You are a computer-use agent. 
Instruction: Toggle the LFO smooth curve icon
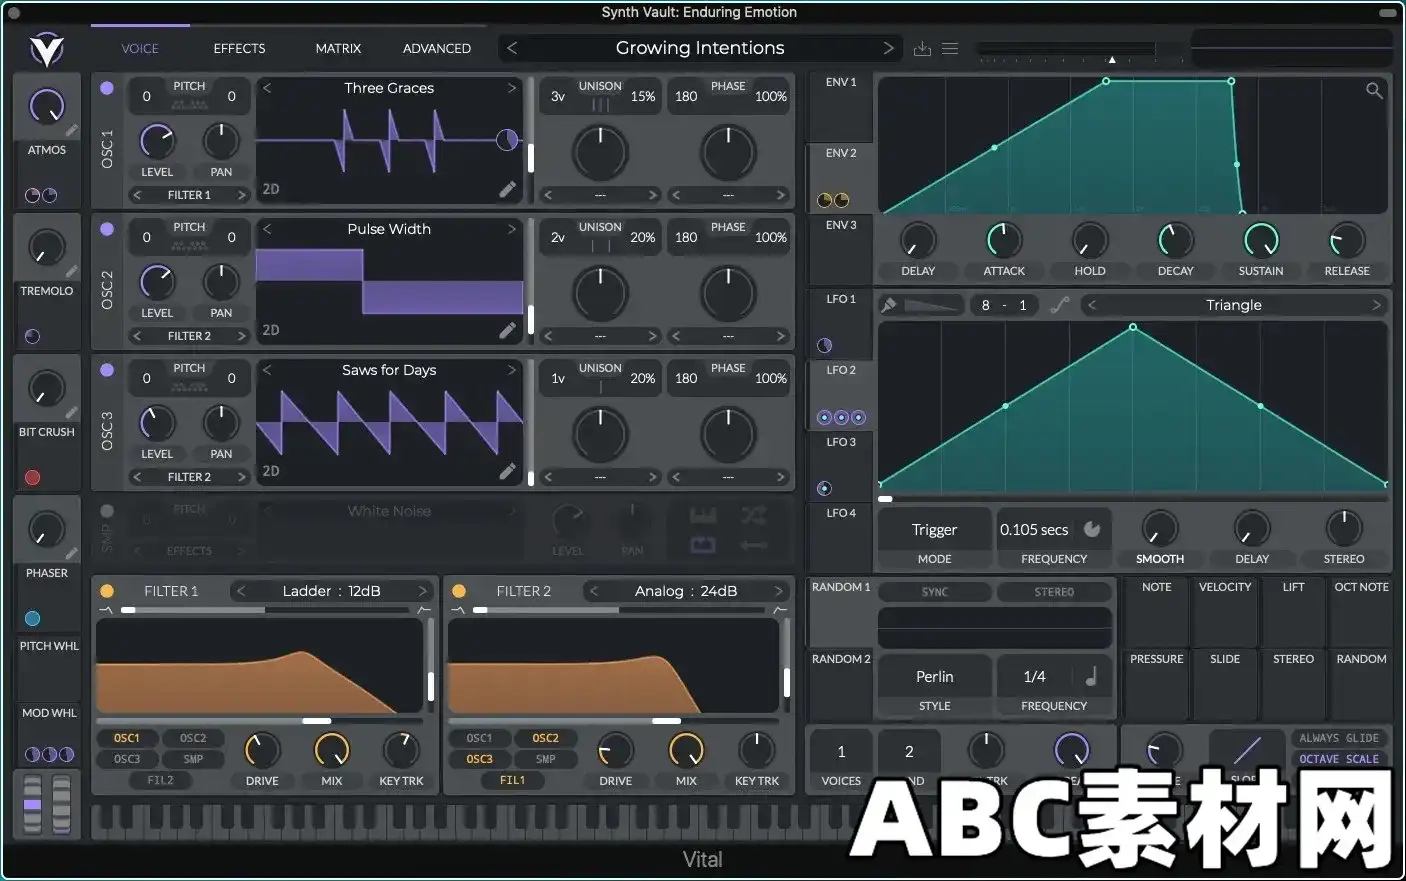(1060, 305)
